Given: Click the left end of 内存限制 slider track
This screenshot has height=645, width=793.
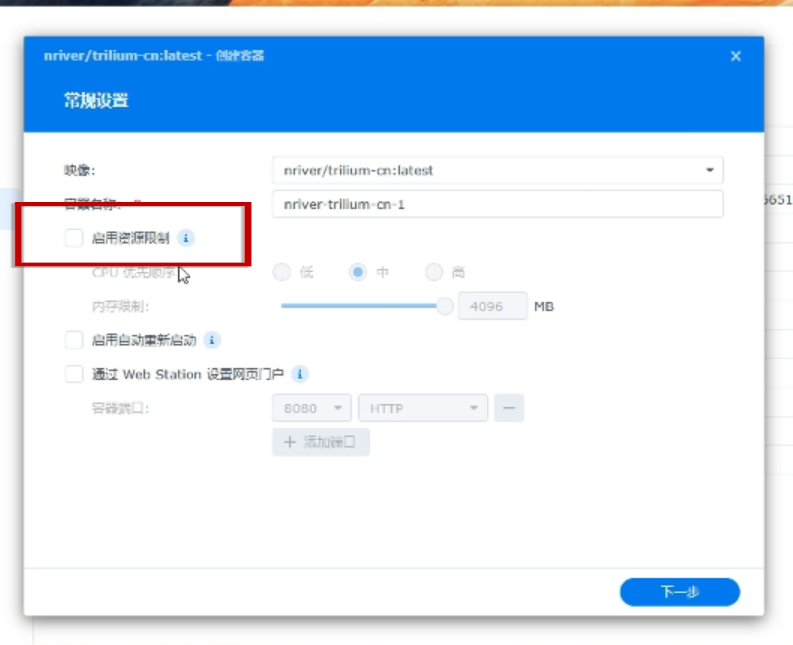Looking at the screenshot, I should pos(285,306).
